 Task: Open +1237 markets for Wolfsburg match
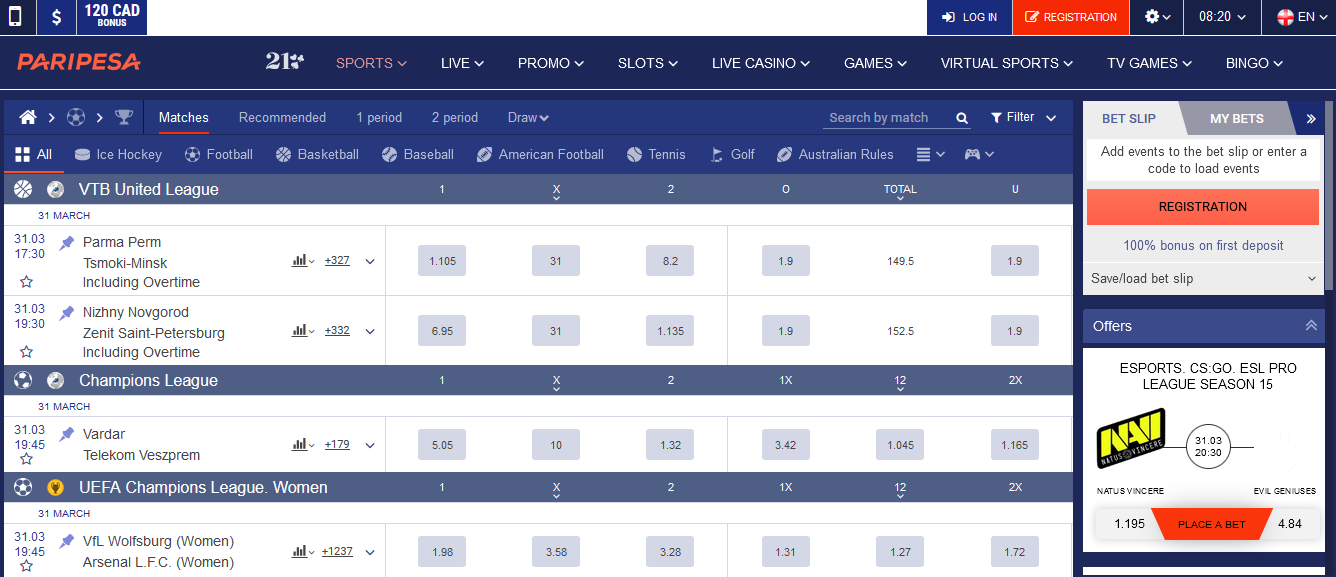(337, 551)
